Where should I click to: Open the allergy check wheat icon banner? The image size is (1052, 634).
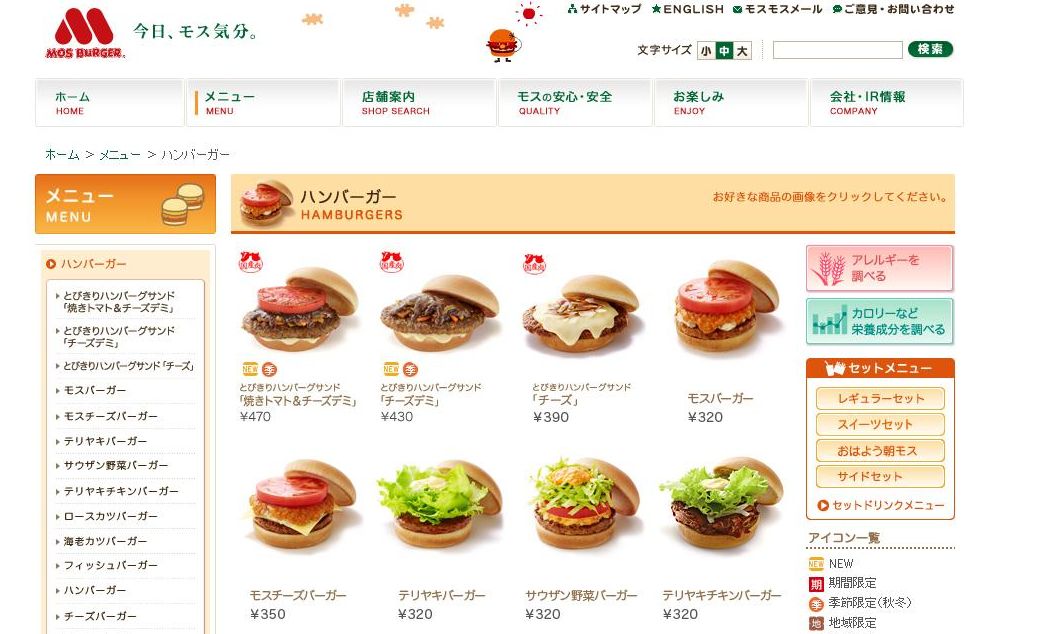tap(880, 268)
